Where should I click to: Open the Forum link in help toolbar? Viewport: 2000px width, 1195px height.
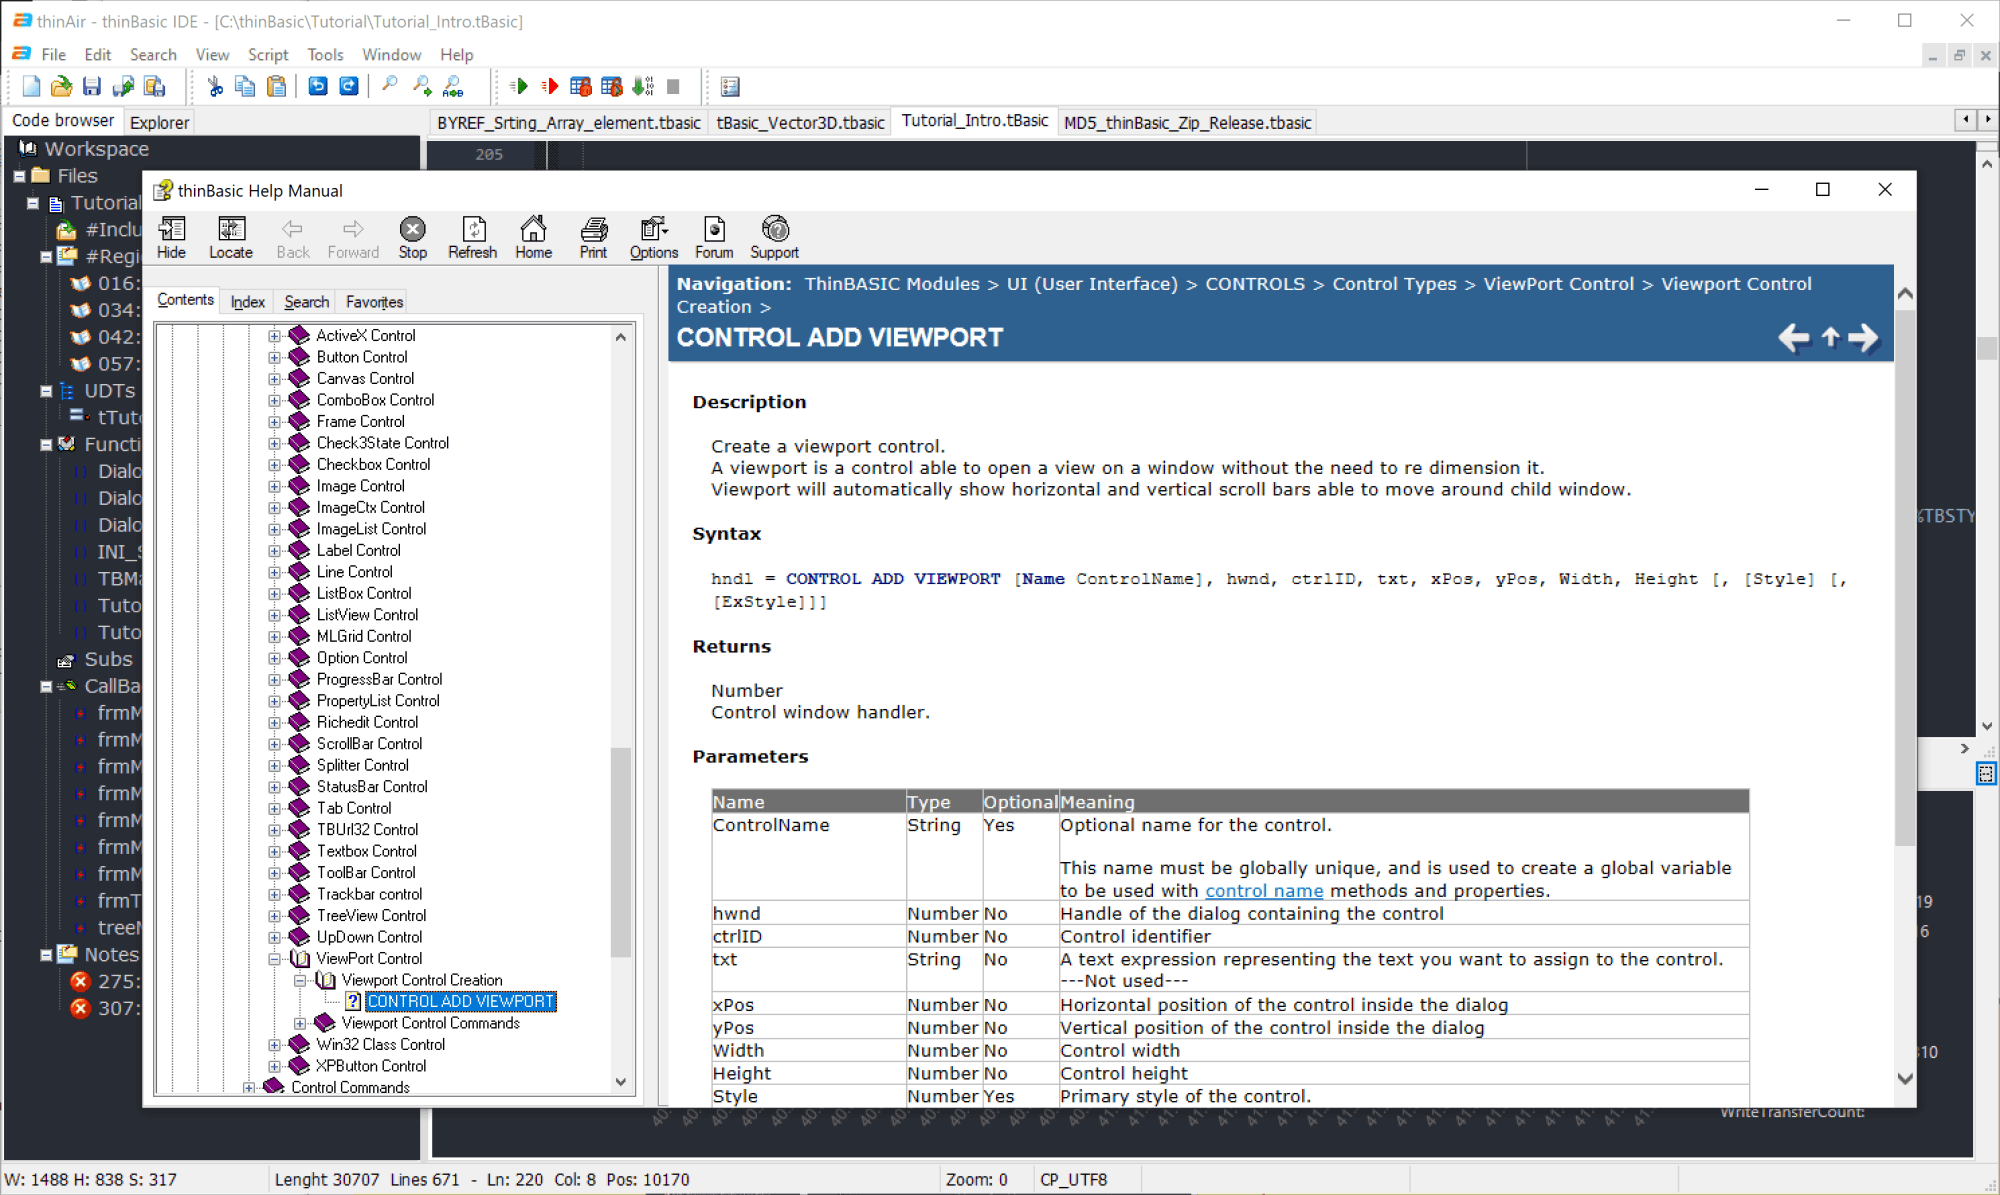pos(714,238)
